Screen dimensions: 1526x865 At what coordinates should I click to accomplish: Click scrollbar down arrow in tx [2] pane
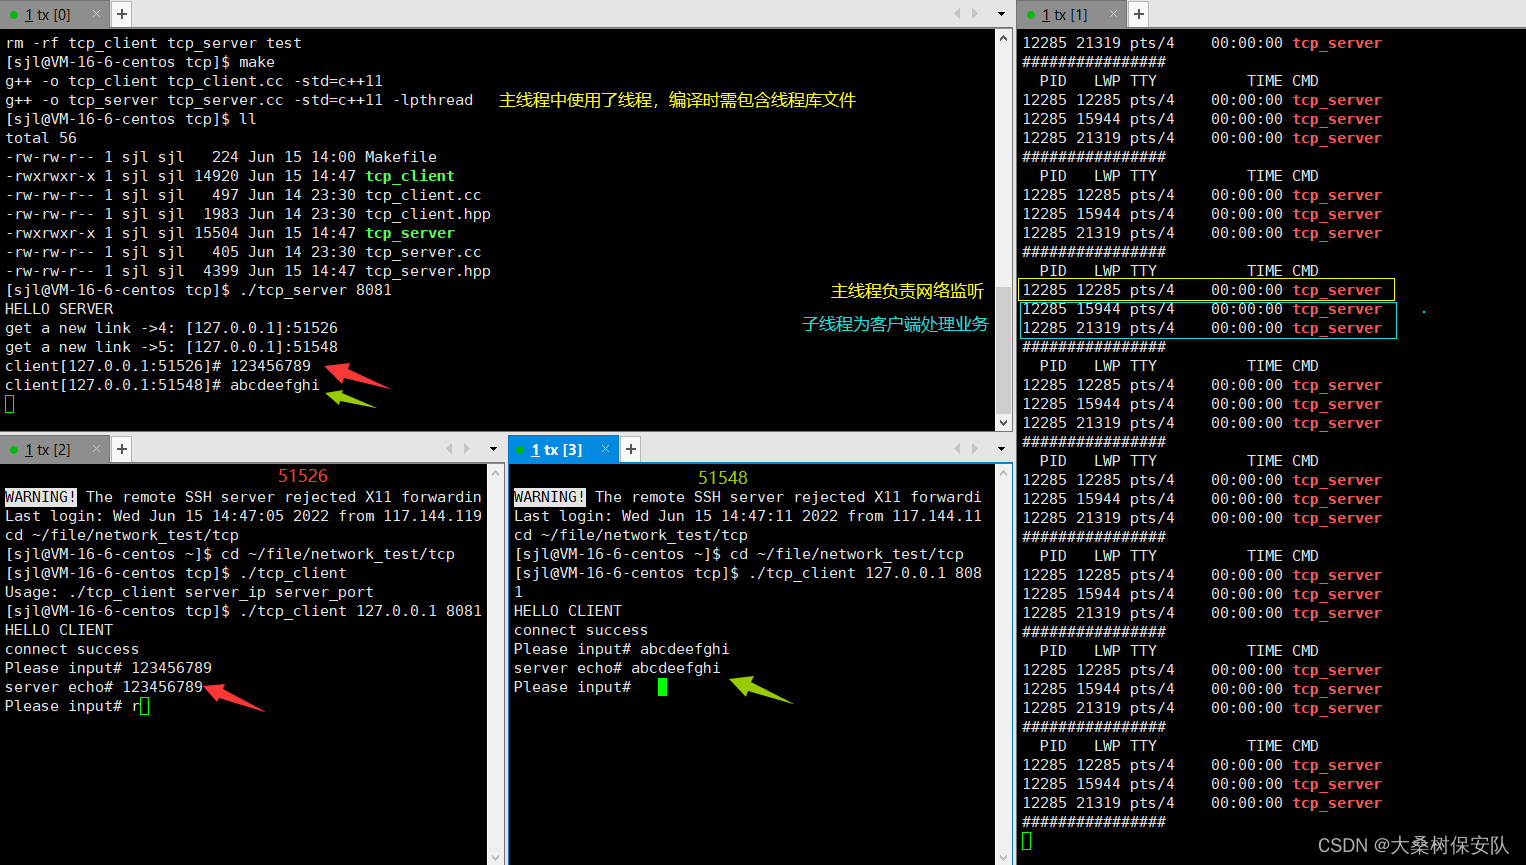(494, 857)
